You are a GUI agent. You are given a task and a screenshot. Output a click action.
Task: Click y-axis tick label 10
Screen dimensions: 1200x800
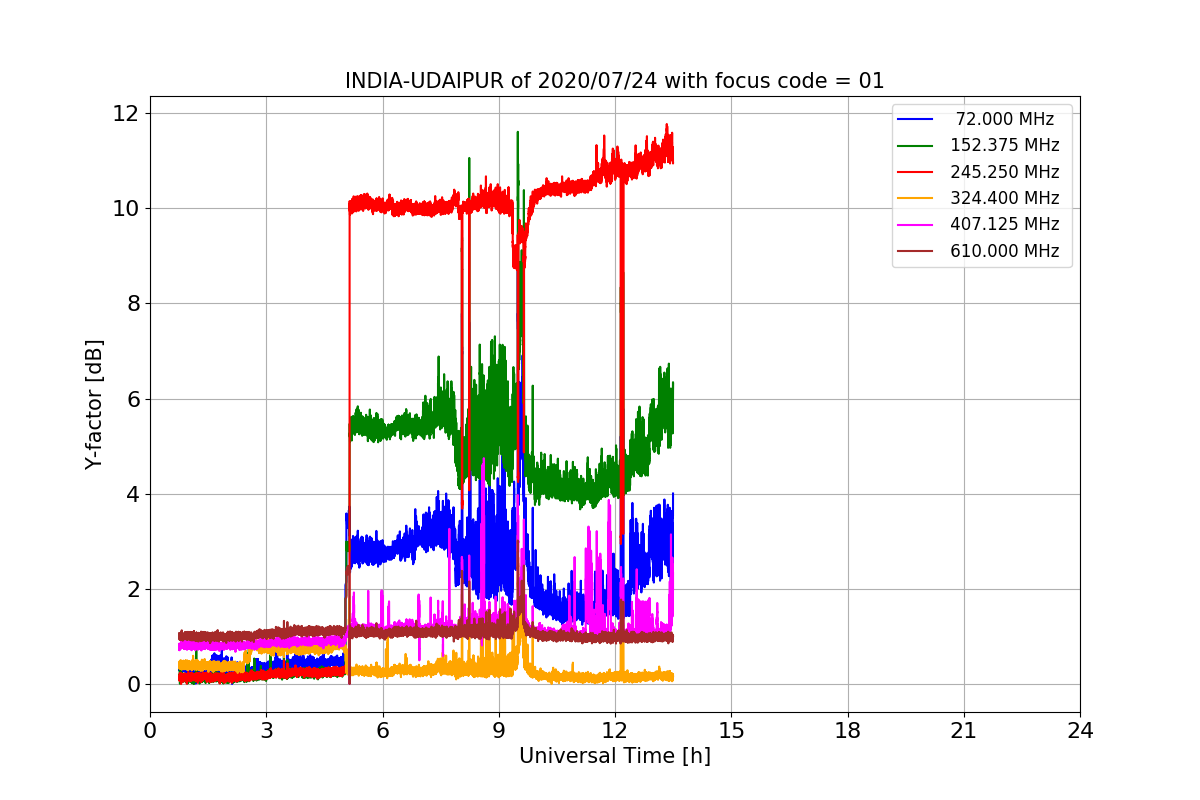click(x=126, y=208)
